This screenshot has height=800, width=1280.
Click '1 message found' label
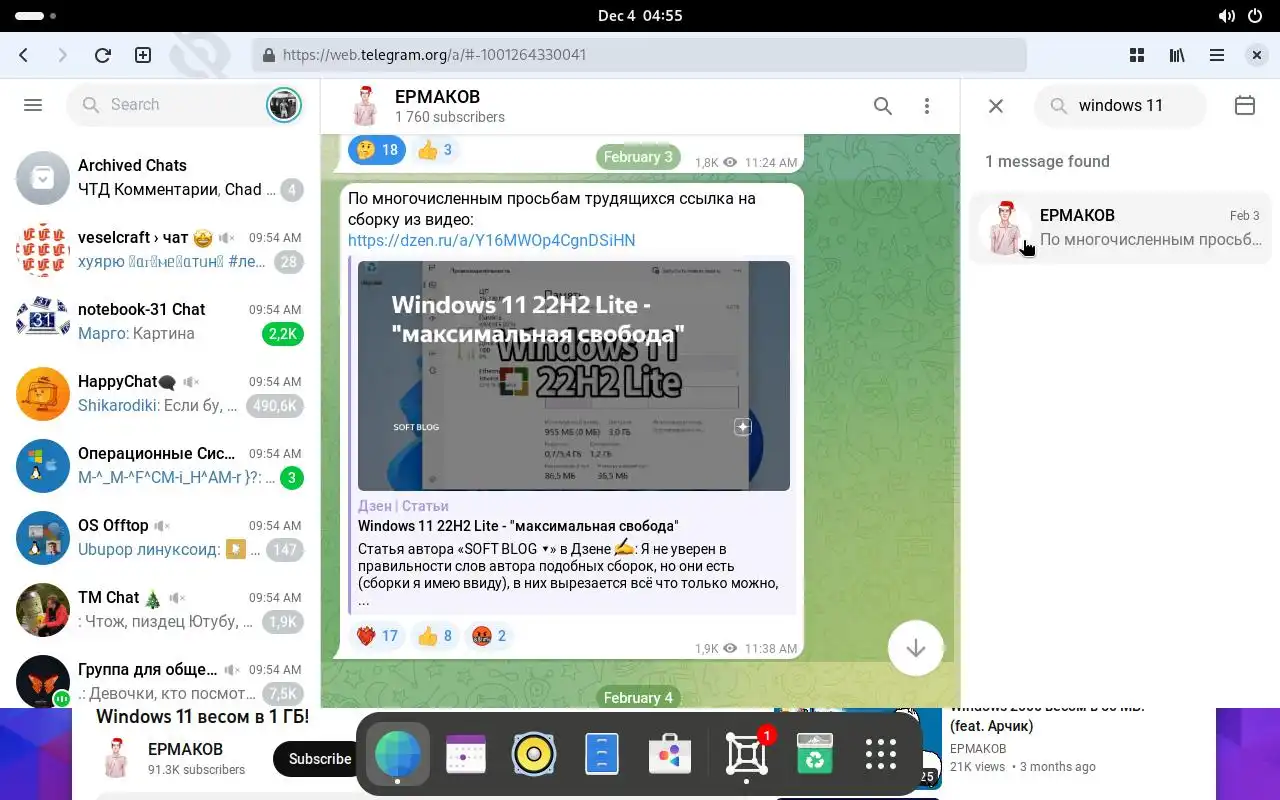1047,161
